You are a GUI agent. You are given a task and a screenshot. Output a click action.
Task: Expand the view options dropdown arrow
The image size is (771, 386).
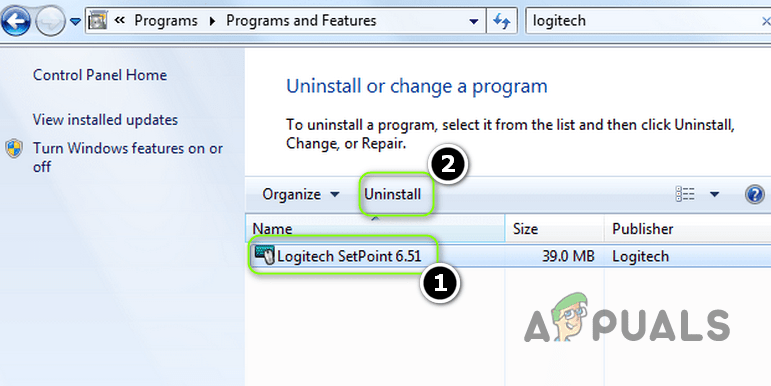click(714, 194)
